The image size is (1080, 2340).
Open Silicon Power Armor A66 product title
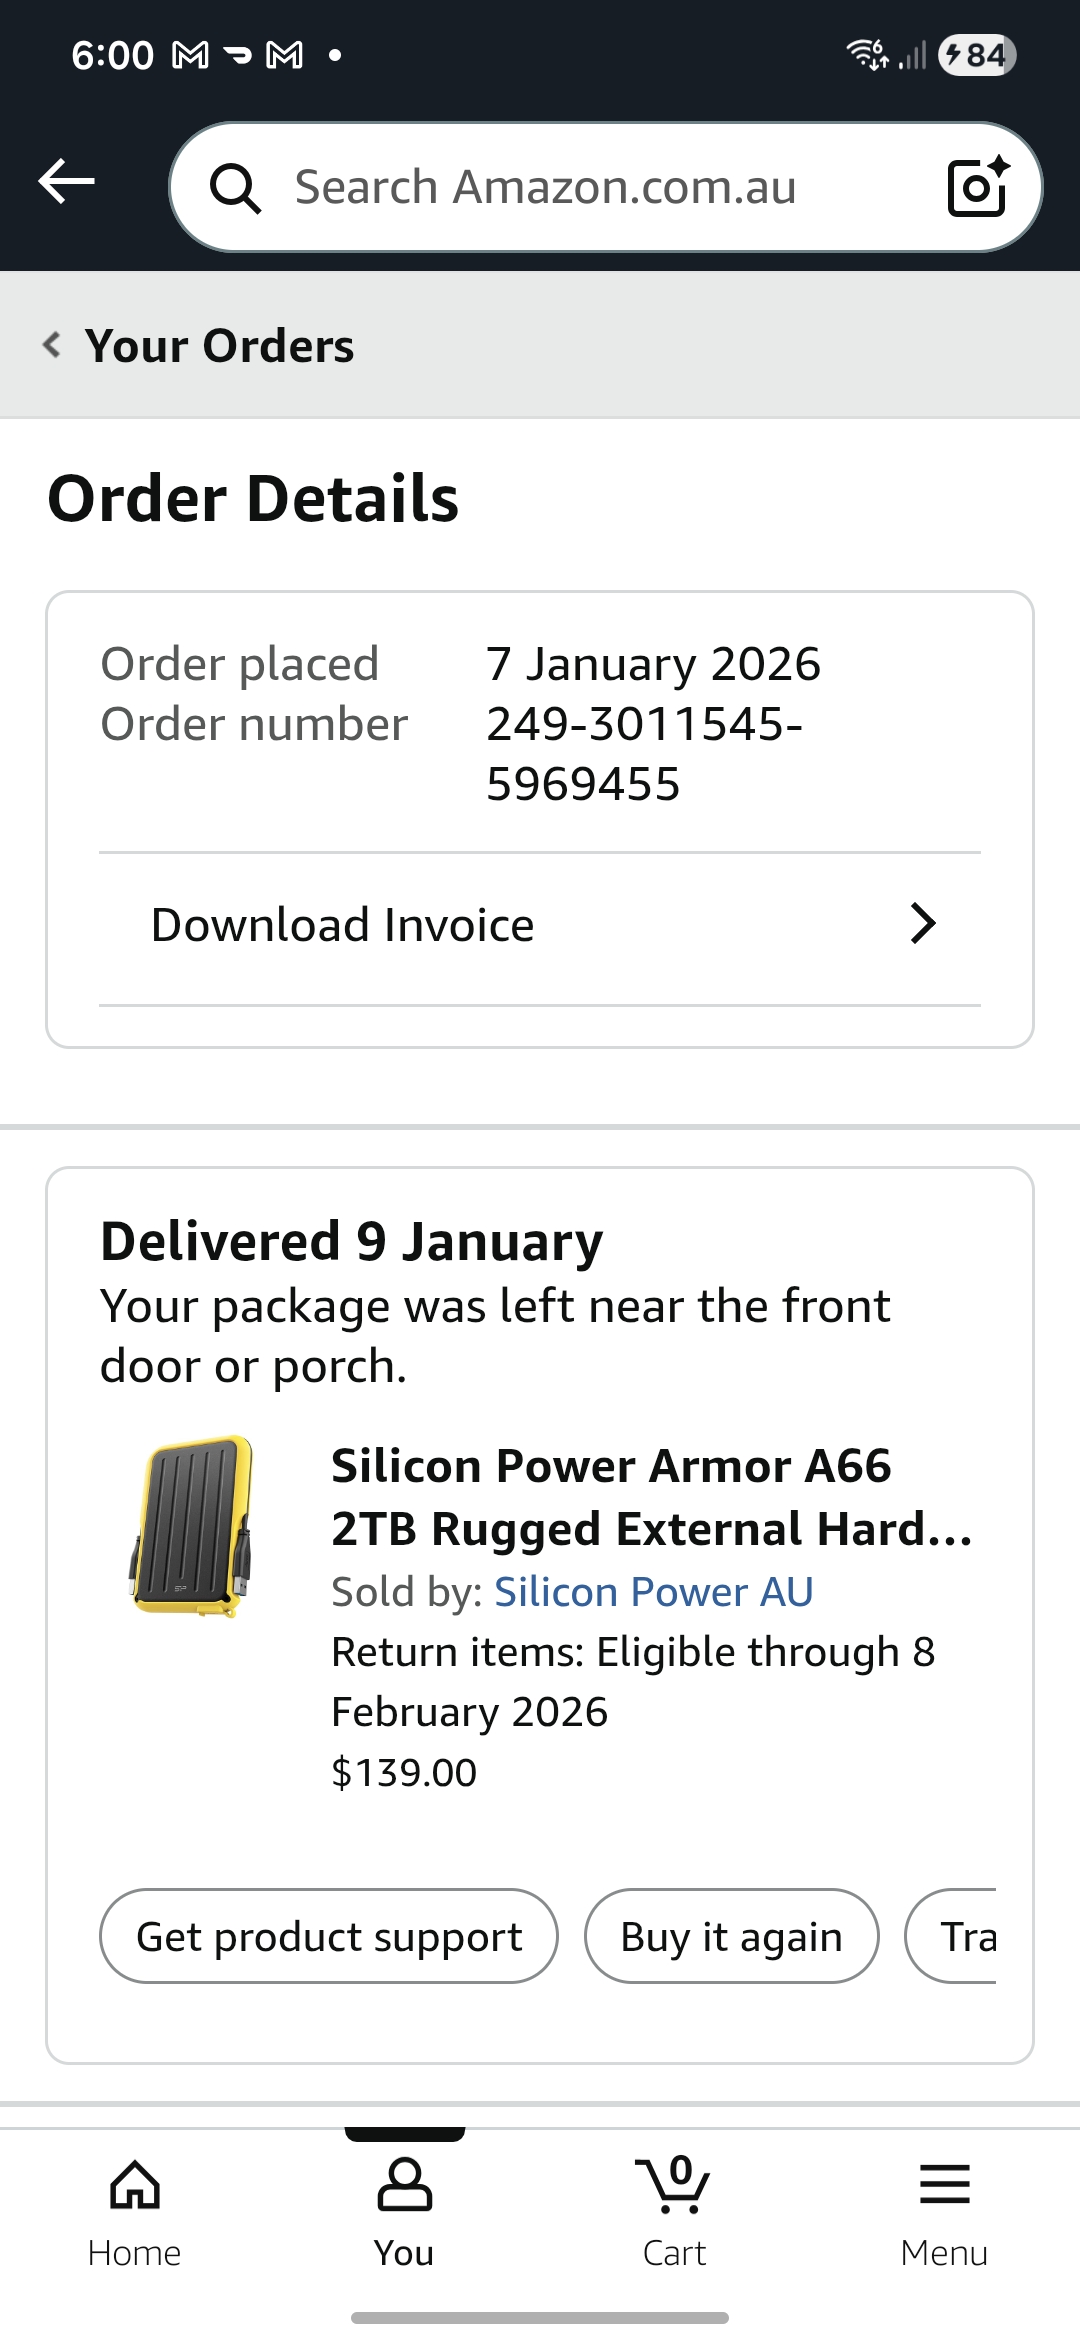tap(650, 1497)
